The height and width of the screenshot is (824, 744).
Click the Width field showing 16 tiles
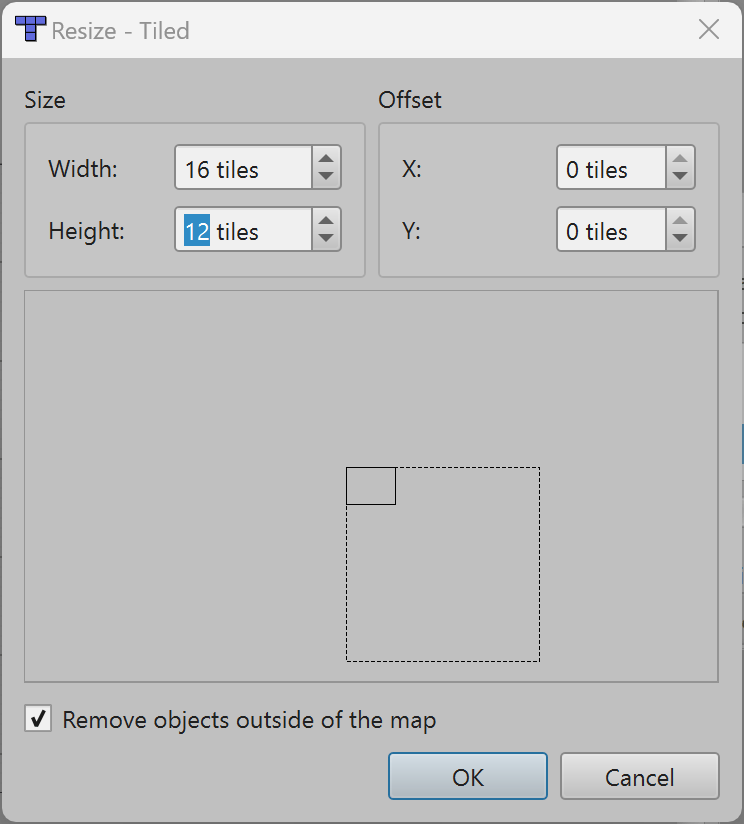pyautogui.click(x=244, y=168)
